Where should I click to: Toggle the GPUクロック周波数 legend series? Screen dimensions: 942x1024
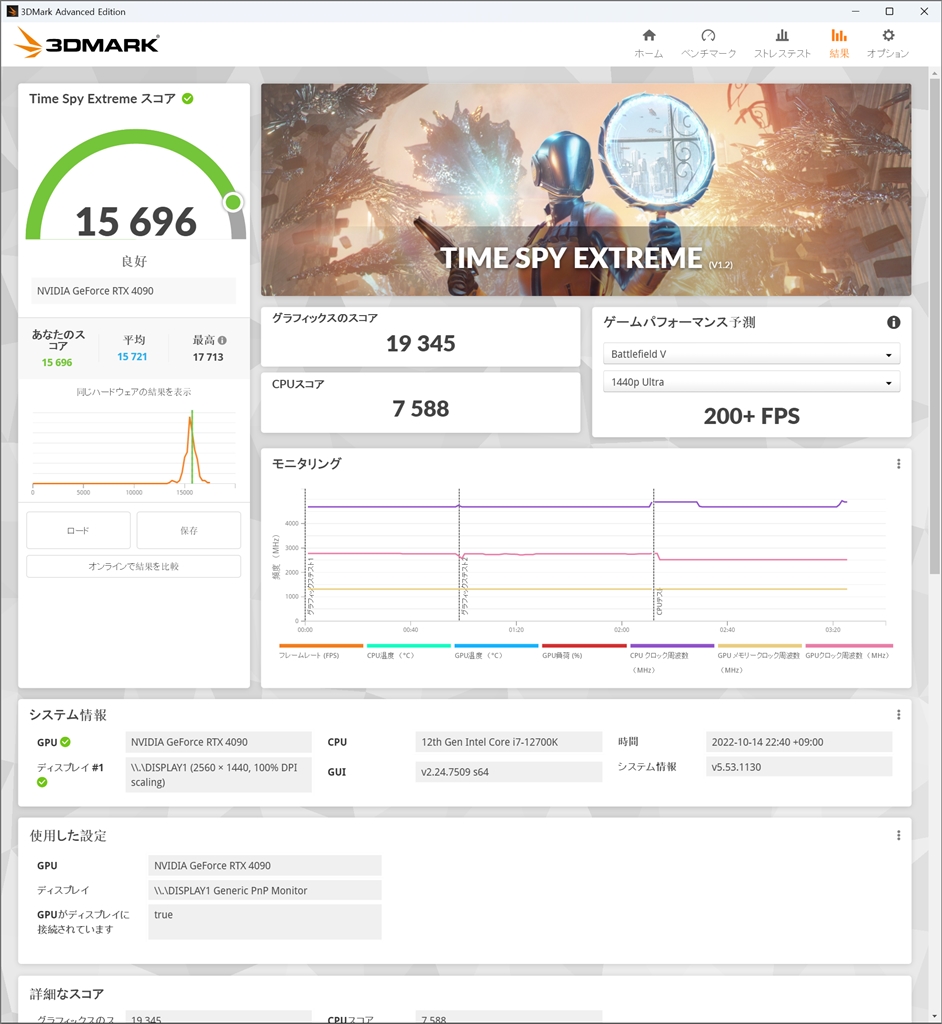848,651
